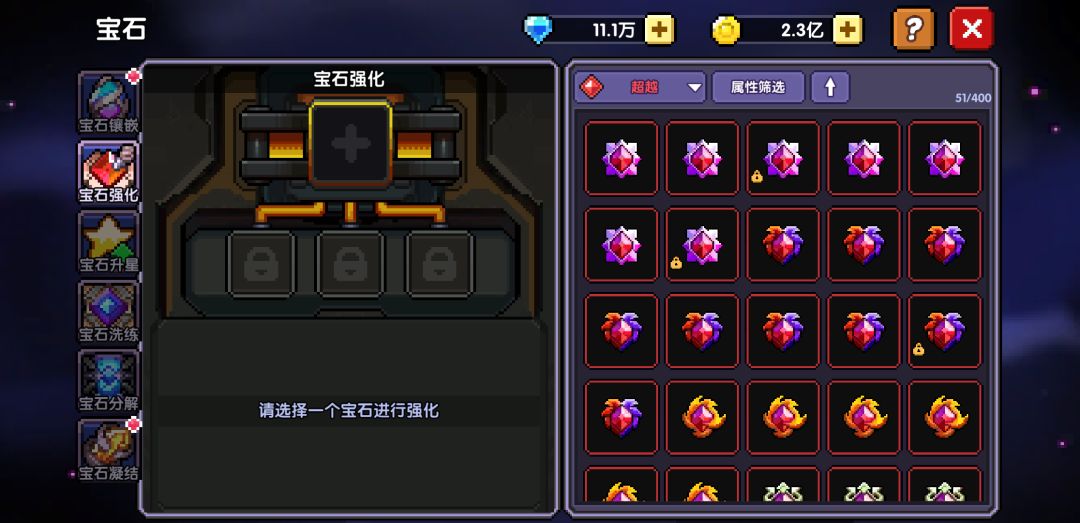Viewport: 1080px width, 523px height.
Task: Select the locked red-winged gem in third row
Action: pos(944,331)
